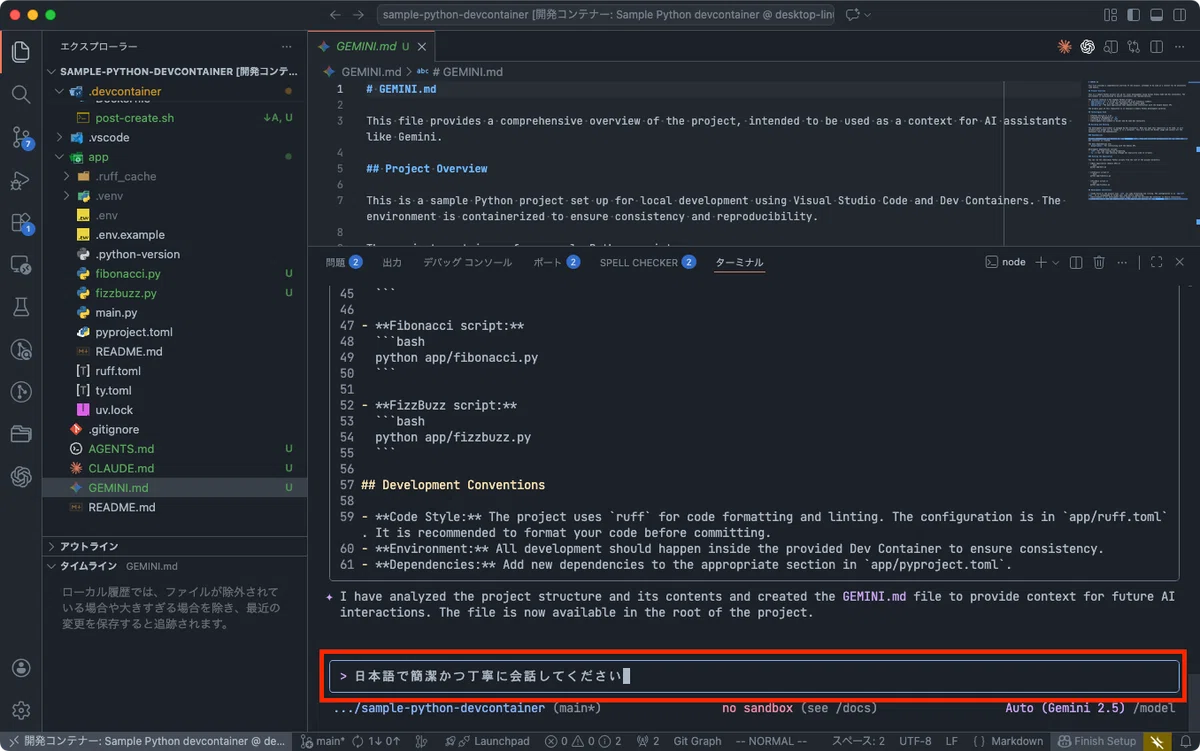Image resolution: width=1200 pixels, height=751 pixels.
Task: Click the Gemini prompt input field
Action: 754,676
